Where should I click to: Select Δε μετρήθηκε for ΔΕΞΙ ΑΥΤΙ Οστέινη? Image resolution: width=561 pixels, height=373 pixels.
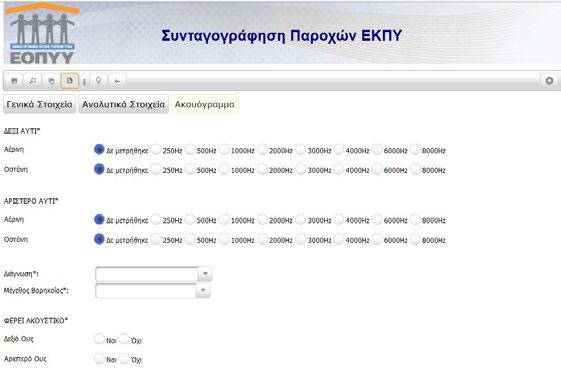click(x=99, y=169)
